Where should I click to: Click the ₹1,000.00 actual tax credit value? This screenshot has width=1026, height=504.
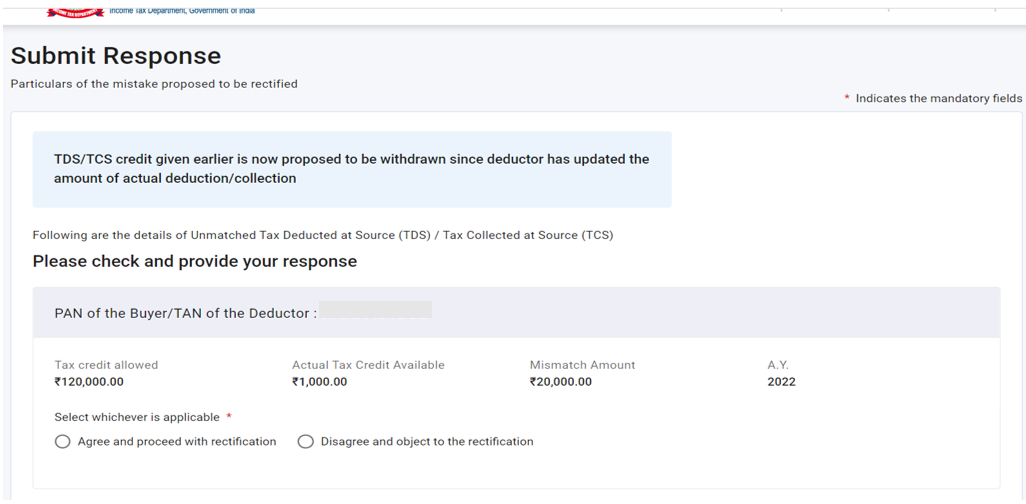coord(319,382)
